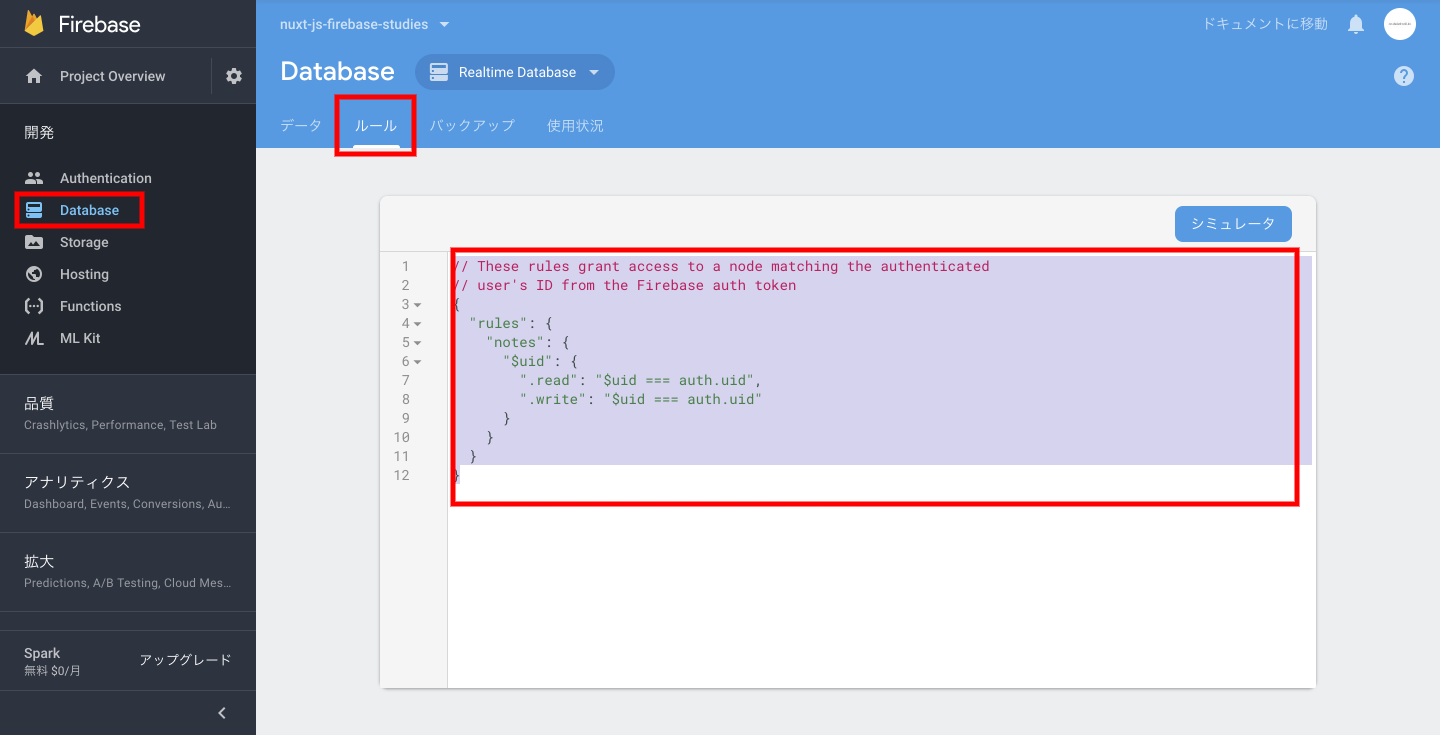Screen dimensions: 1440x735
Task: Expand the アナリティクス sidebar section
Action: (128, 493)
